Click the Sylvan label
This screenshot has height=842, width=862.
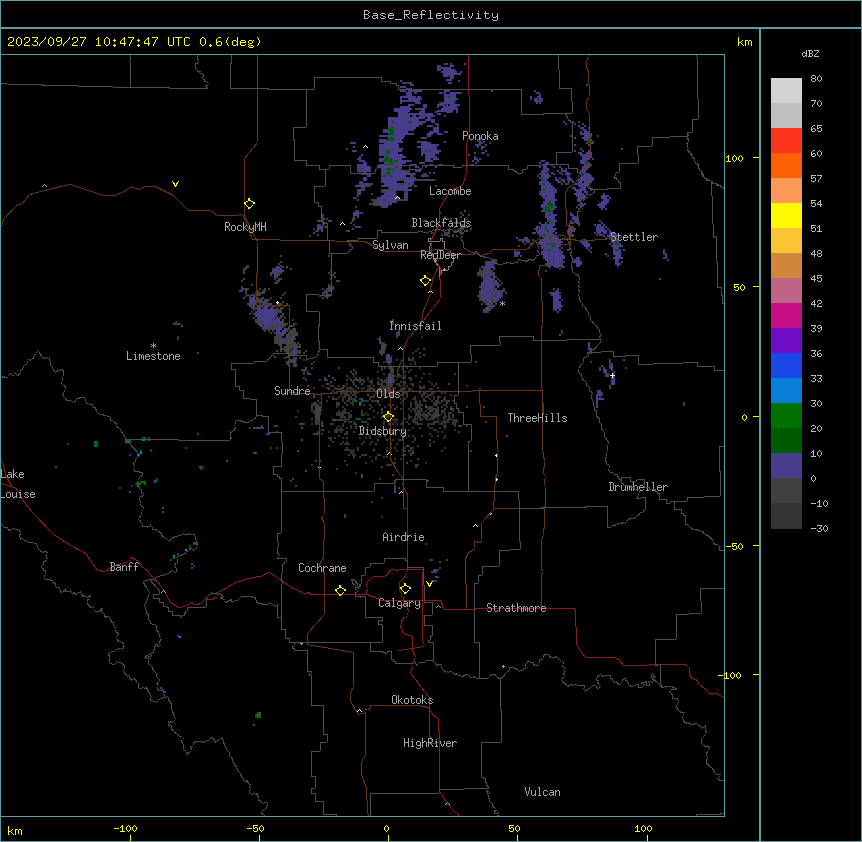coord(390,245)
